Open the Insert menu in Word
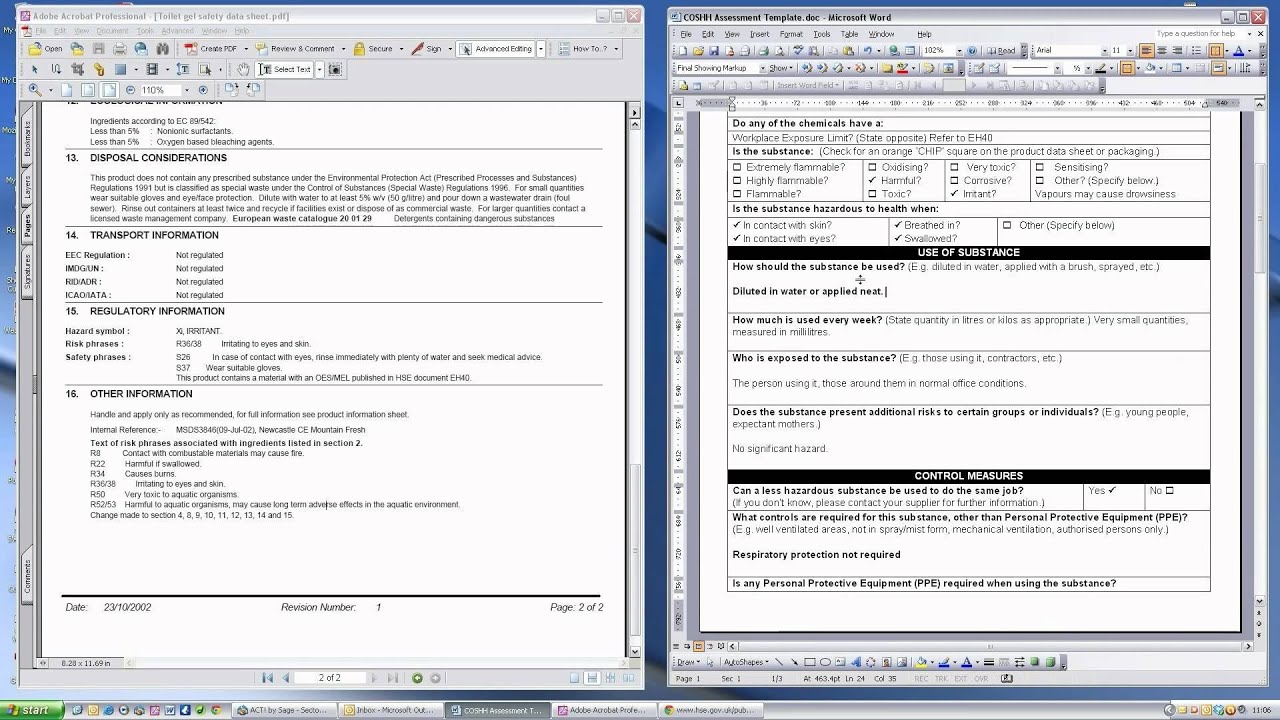The height and width of the screenshot is (720, 1280). [x=759, y=34]
